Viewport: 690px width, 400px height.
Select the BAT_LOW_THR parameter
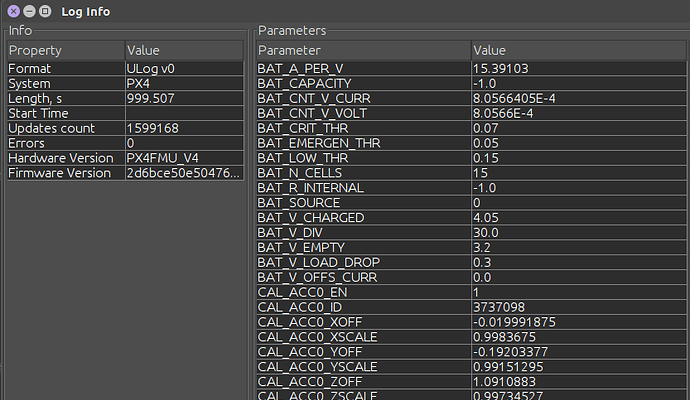tap(363, 158)
